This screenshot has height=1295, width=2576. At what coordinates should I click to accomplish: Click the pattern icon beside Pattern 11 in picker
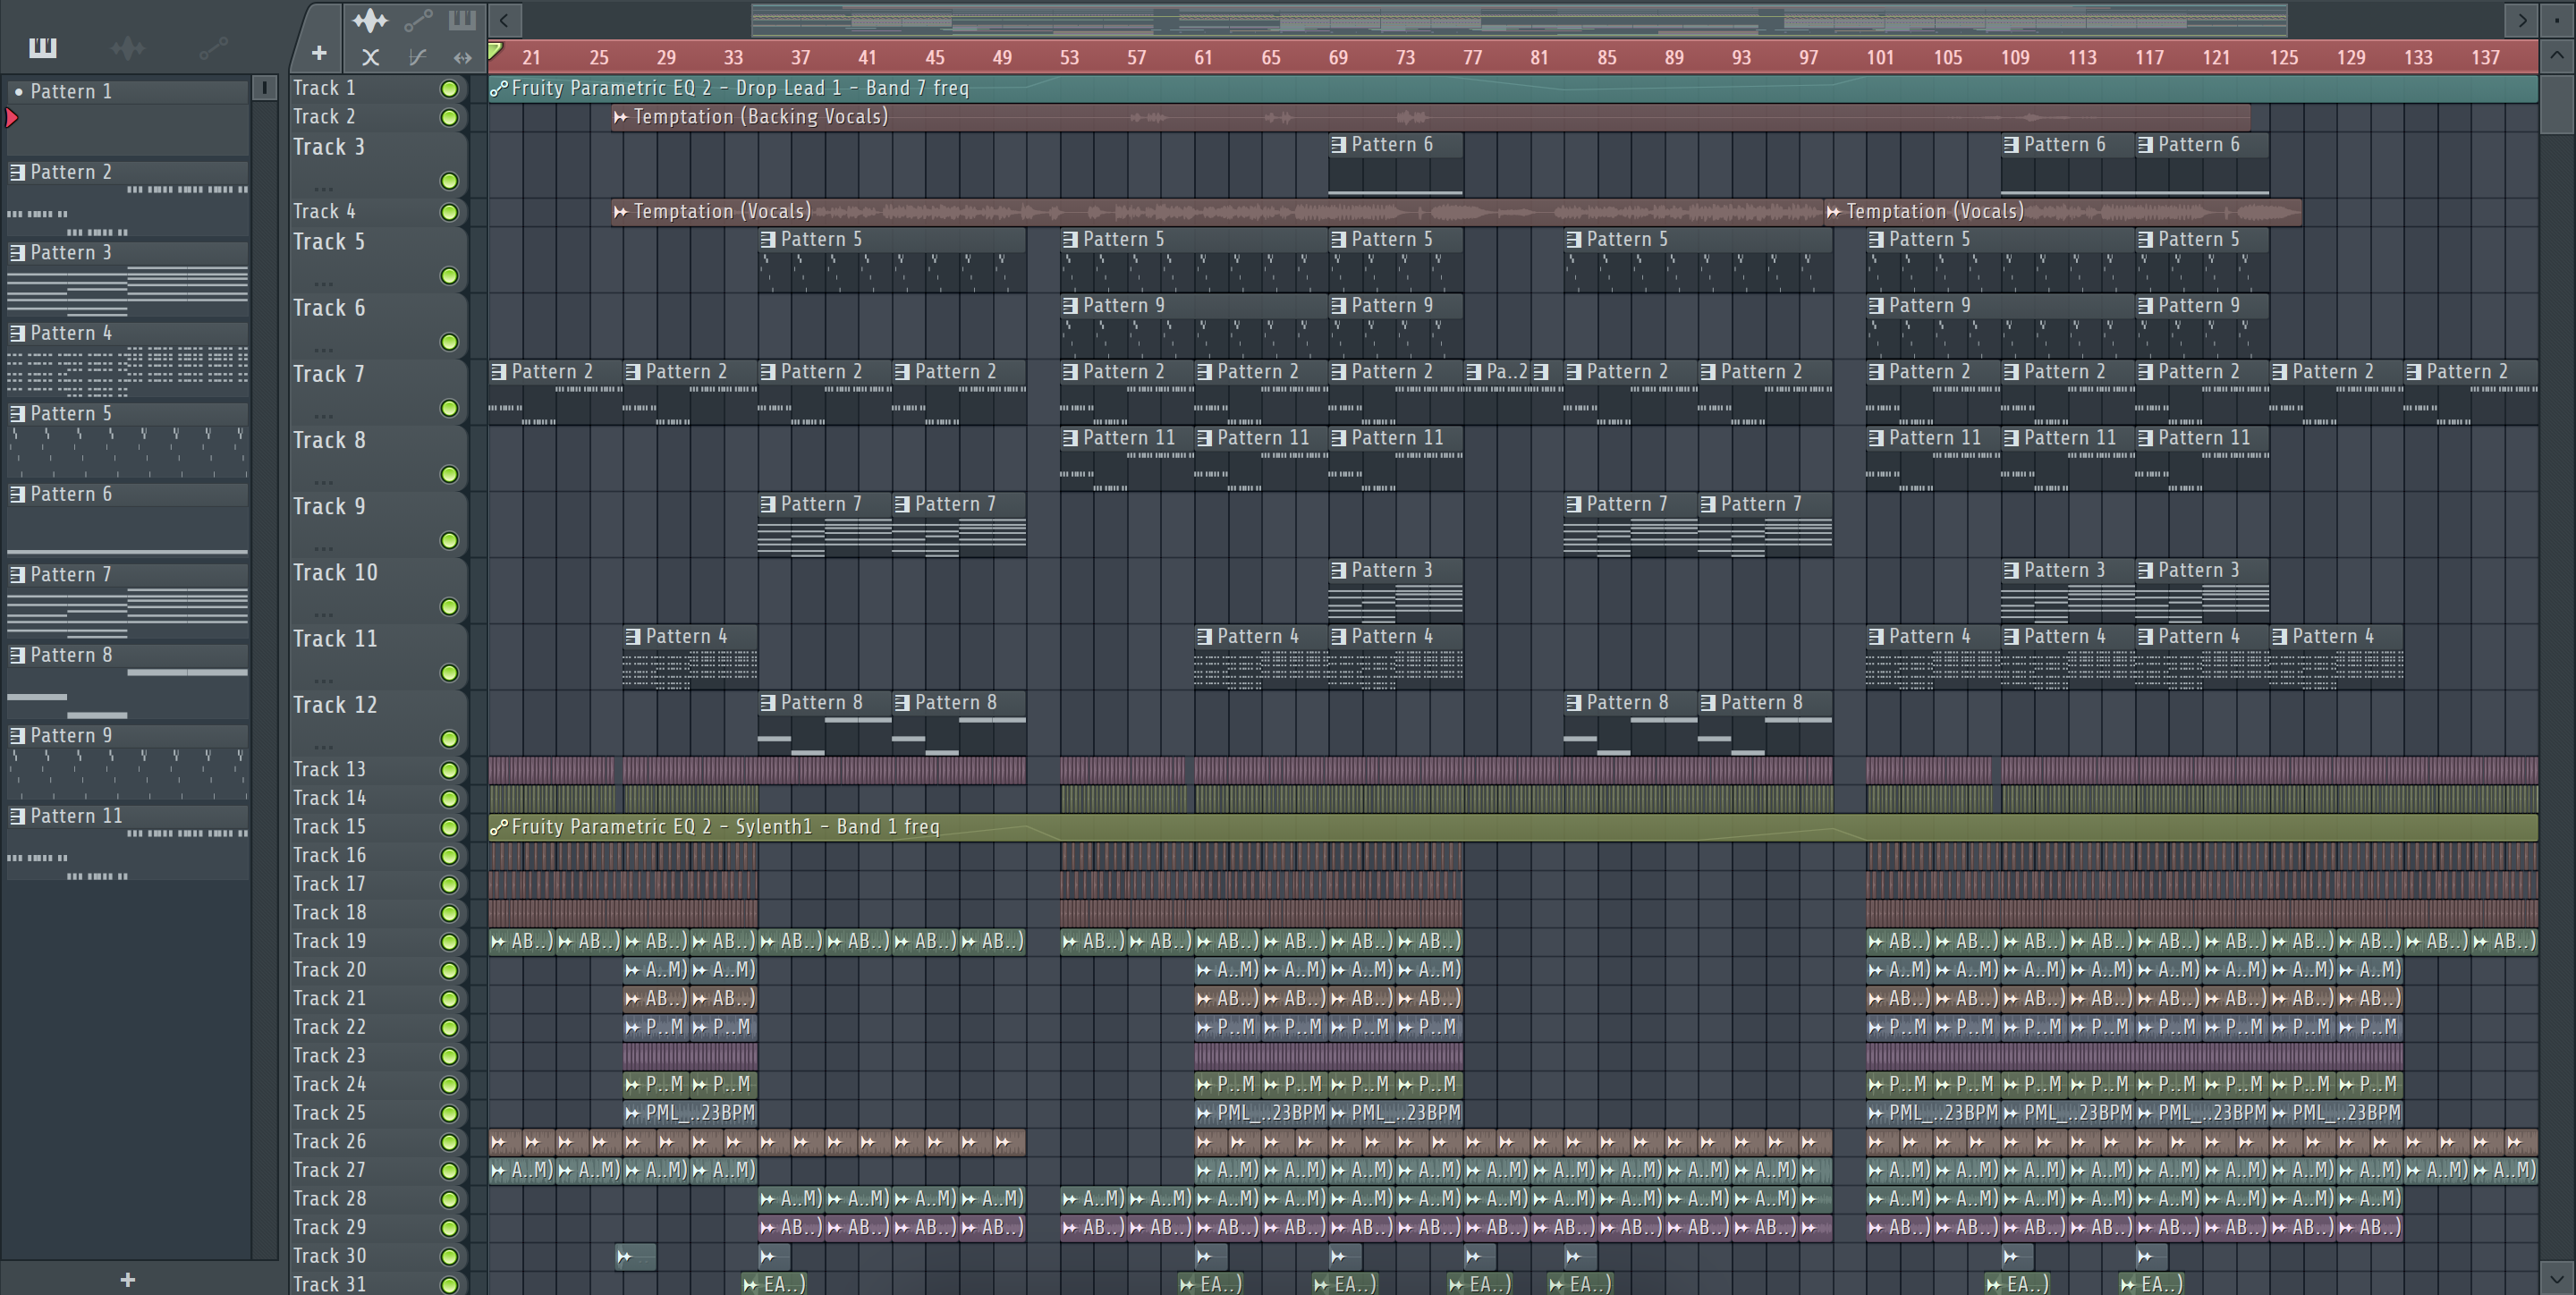[17, 816]
